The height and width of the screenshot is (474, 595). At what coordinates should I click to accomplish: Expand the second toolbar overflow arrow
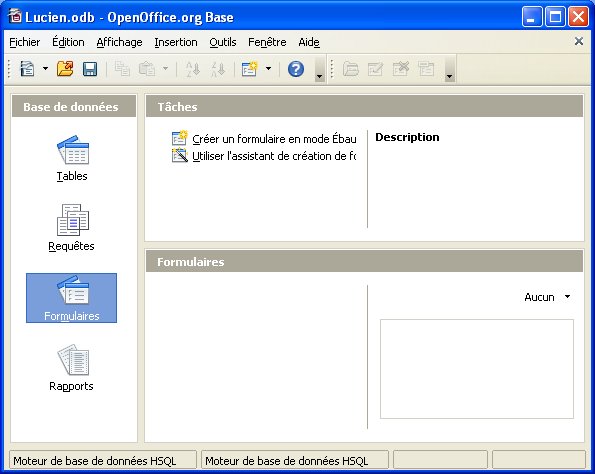450,70
